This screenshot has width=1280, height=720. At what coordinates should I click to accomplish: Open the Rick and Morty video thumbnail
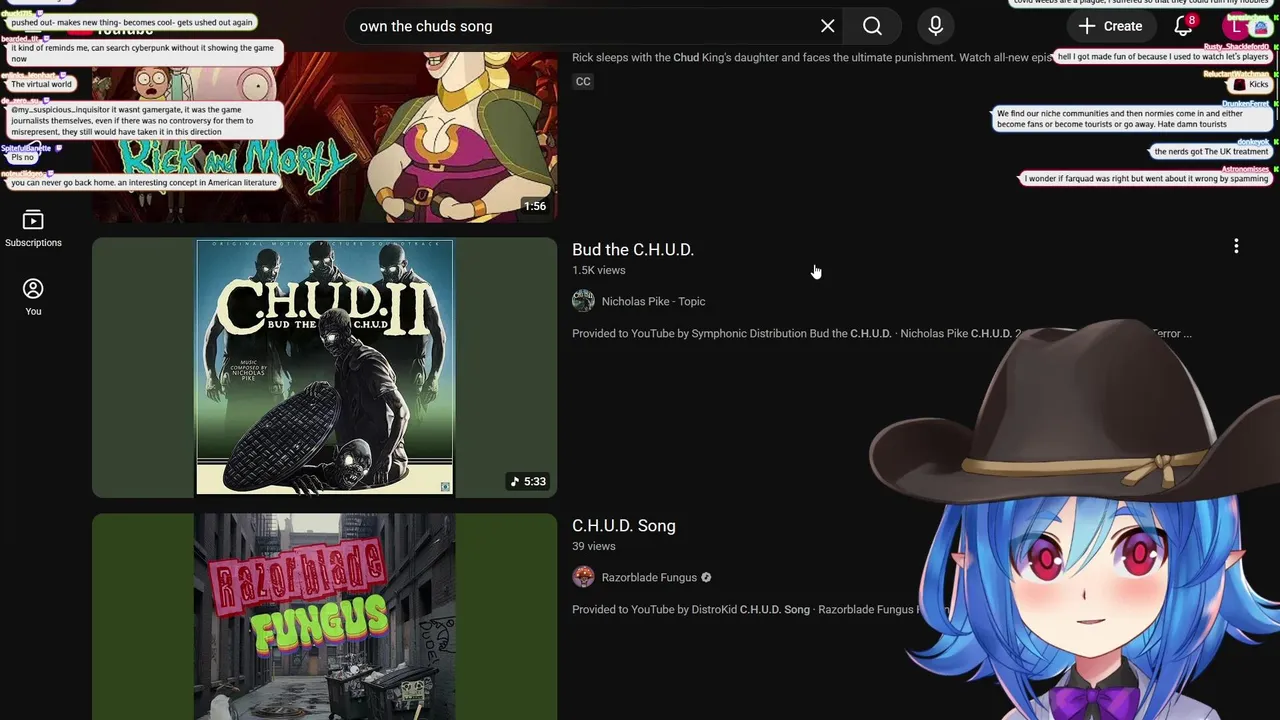coord(324,135)
